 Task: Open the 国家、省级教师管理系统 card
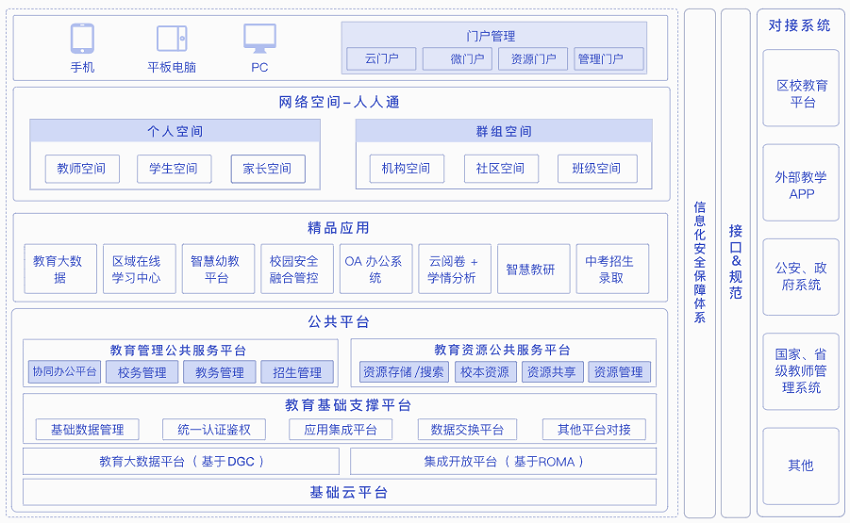(x=801, y=372)
